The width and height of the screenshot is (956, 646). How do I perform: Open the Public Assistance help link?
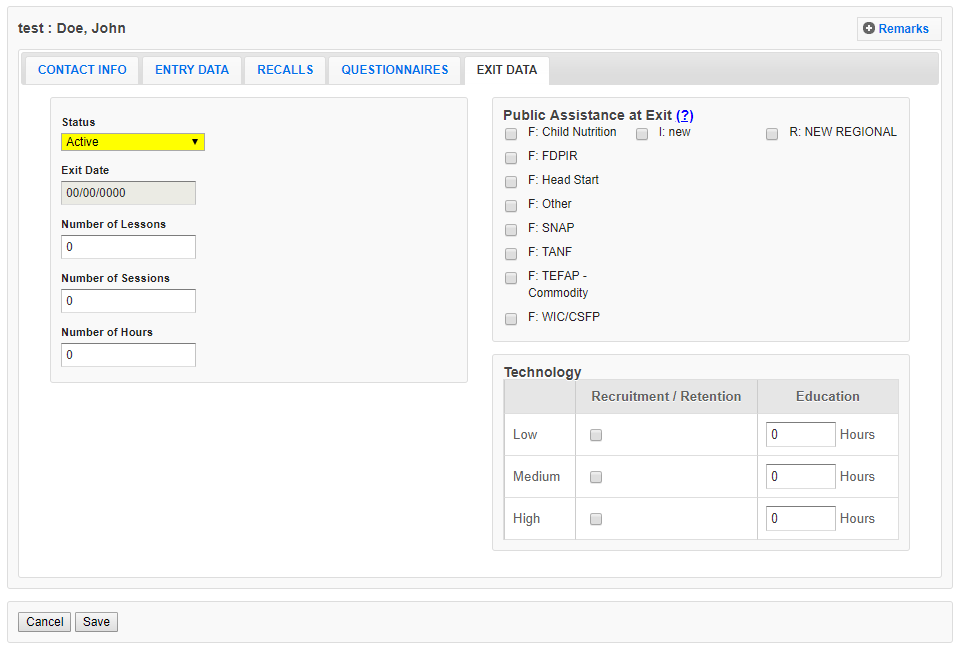click(x=684, y=115)
